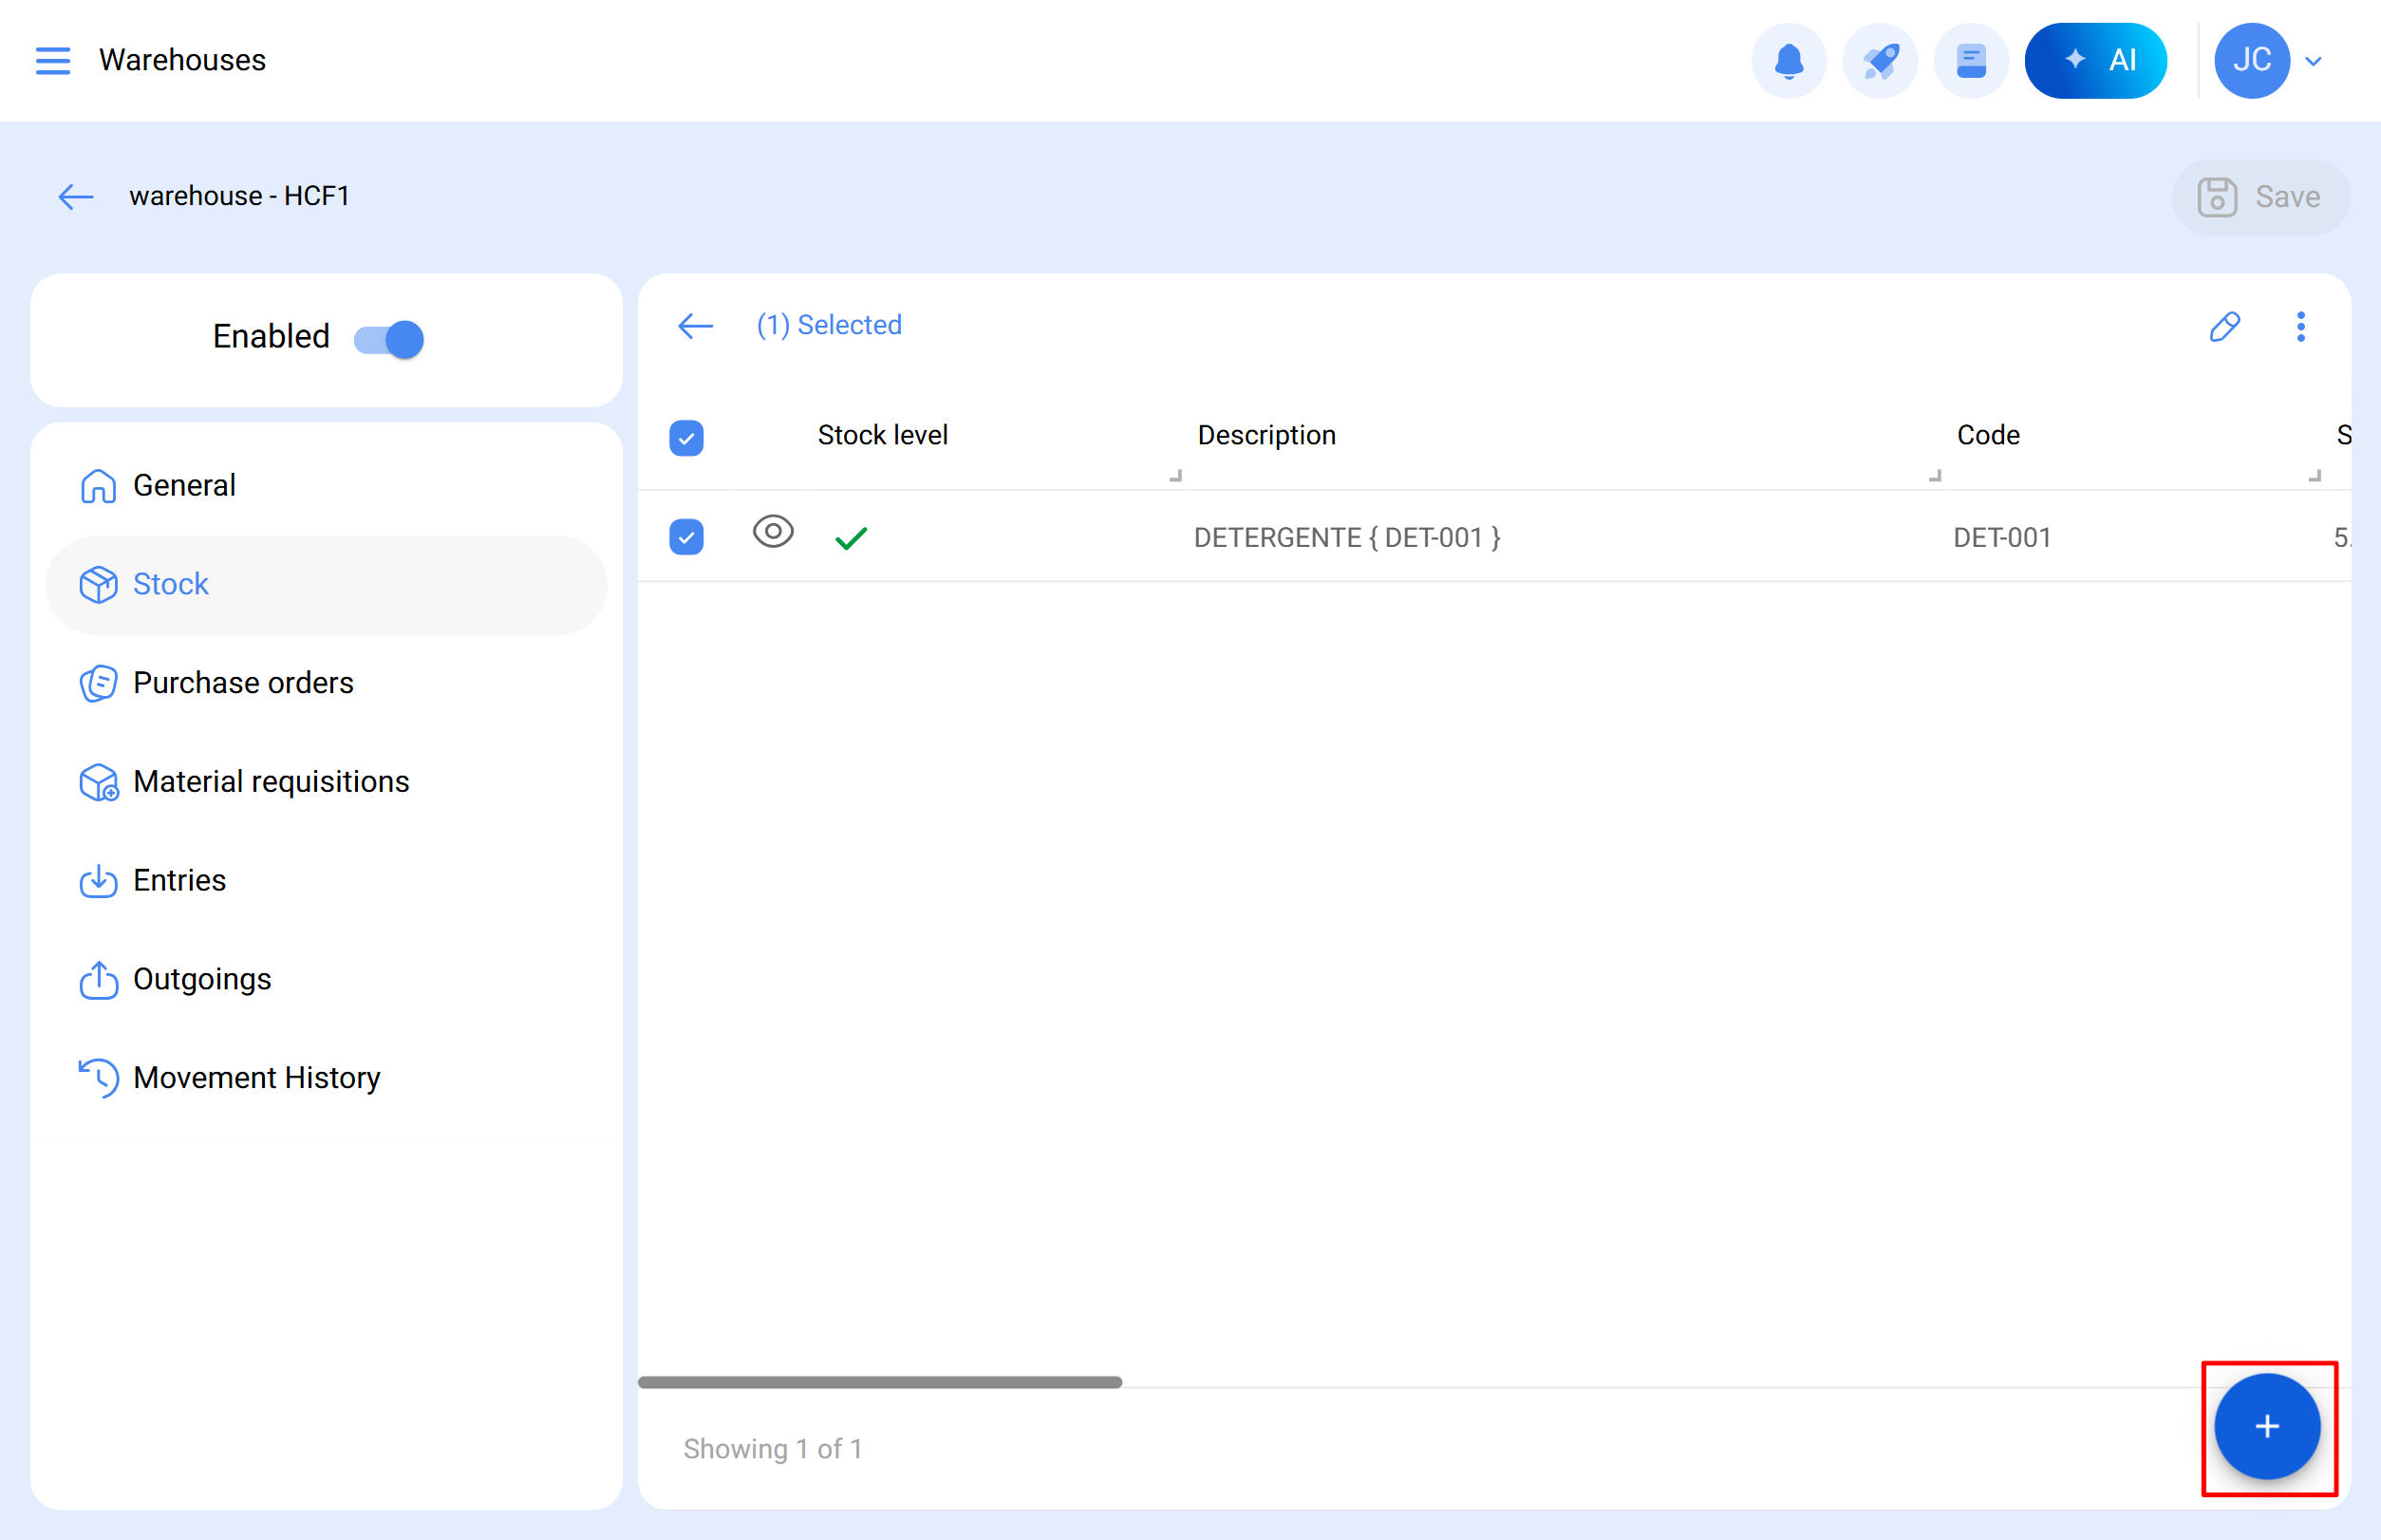The image size is (2381, 1540).
Task: Go to Material requisitions section
Action: click(x=271, y=782)
